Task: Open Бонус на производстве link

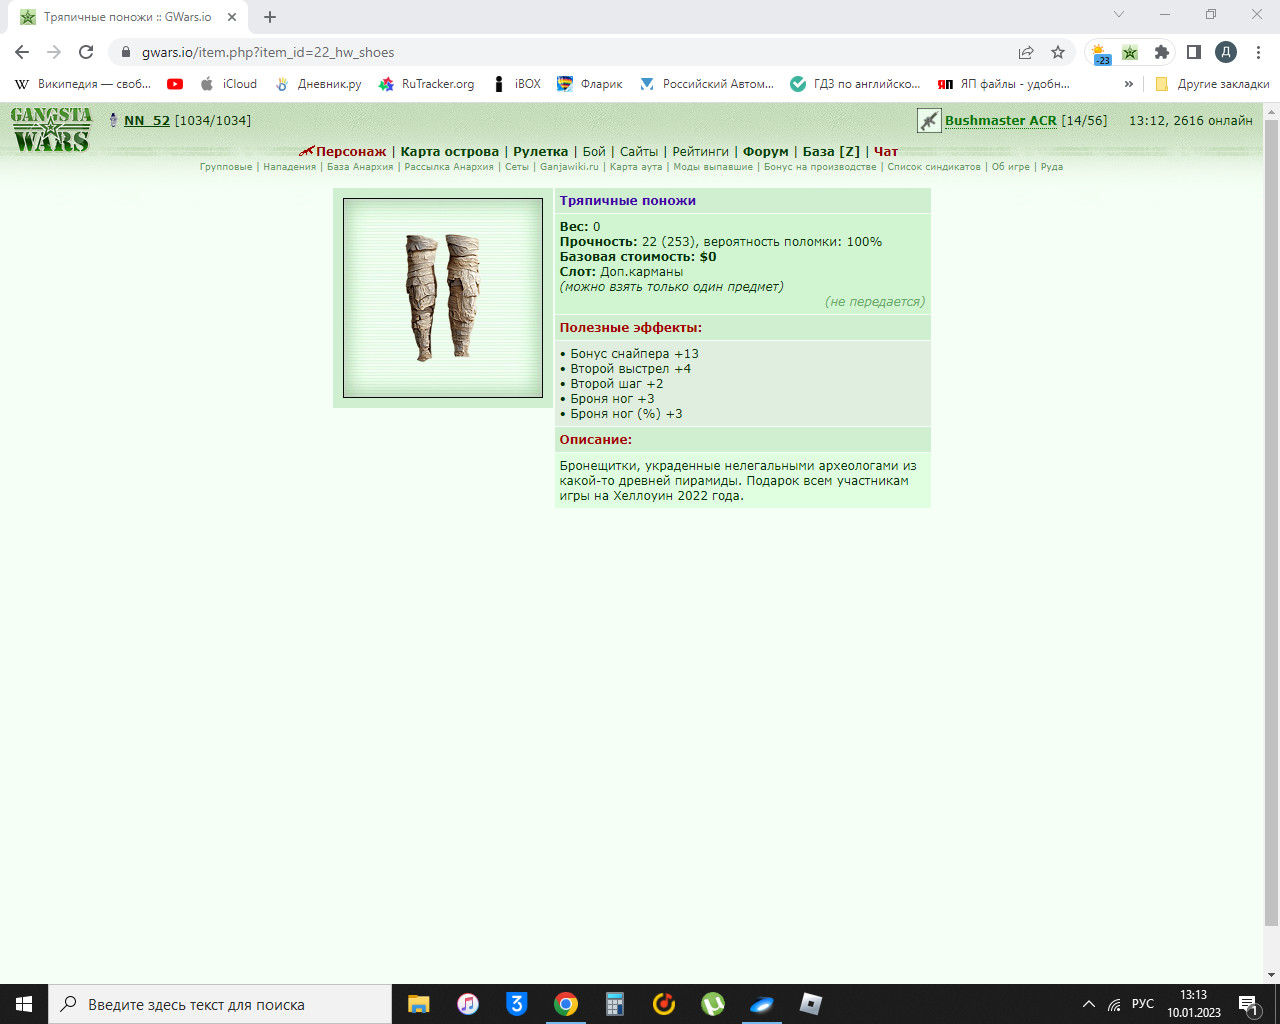Action: 820,167
